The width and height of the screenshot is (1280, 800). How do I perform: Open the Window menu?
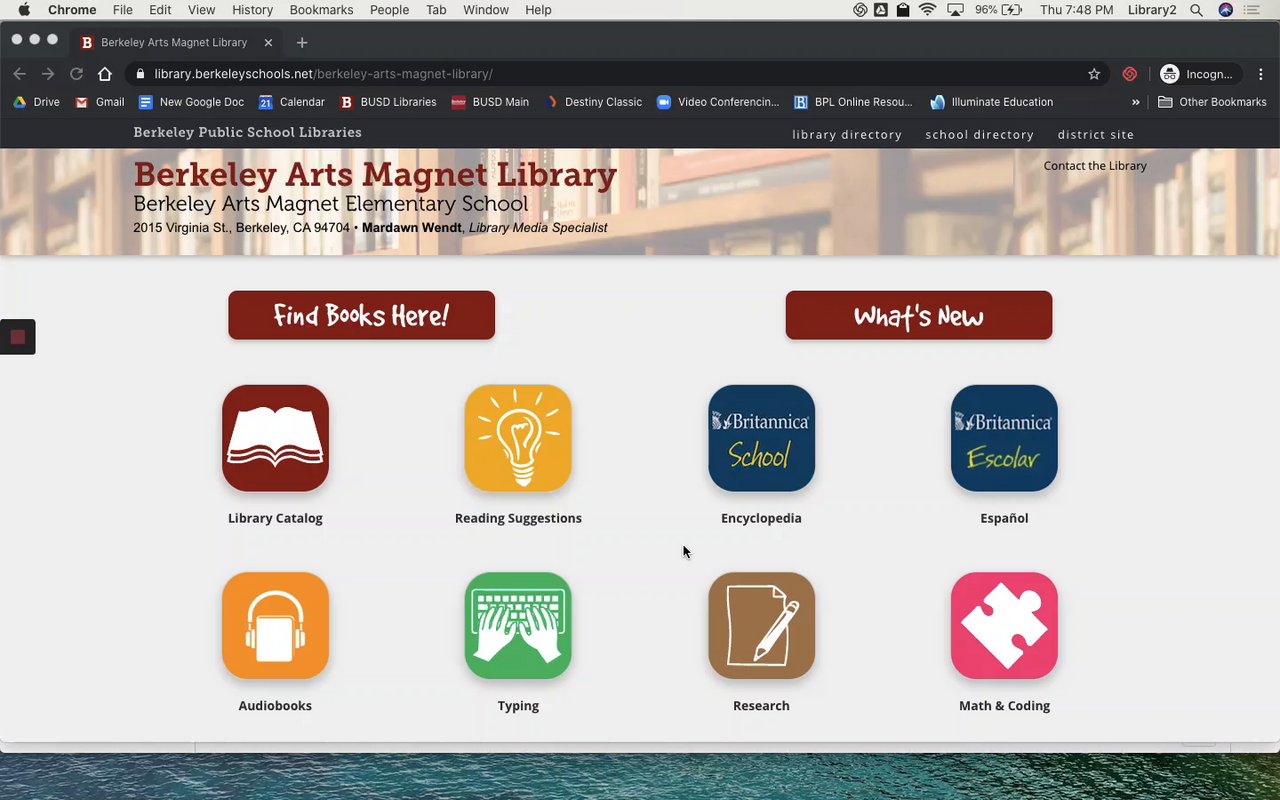point(485,10)
